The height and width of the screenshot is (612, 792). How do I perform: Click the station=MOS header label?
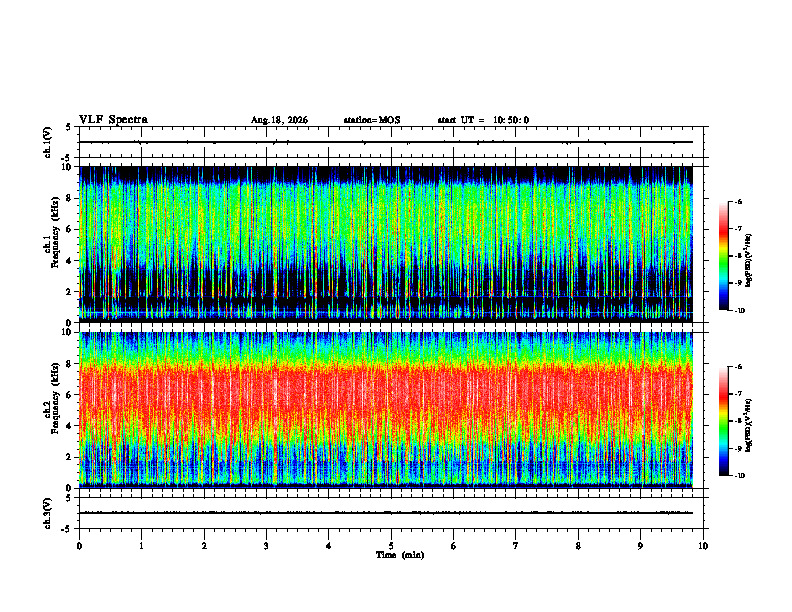click(x=372, y=120)
